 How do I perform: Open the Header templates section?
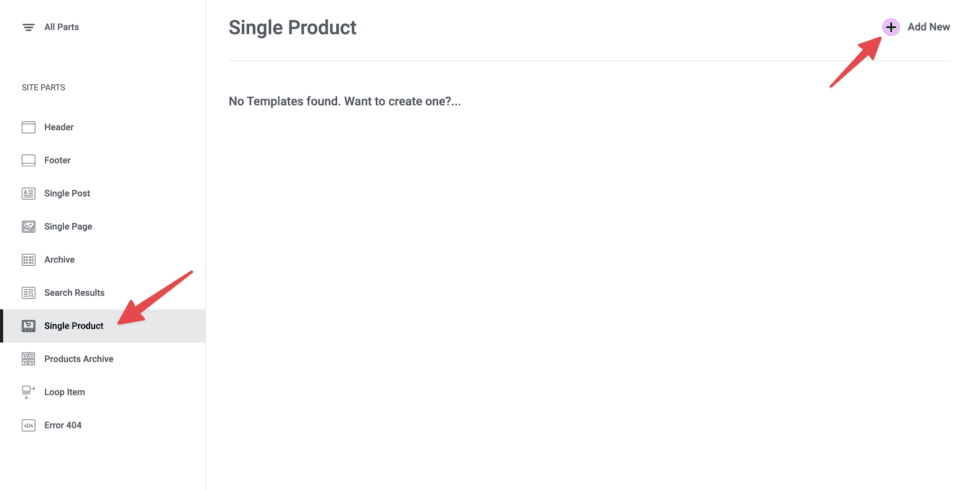tap(59, 127)
